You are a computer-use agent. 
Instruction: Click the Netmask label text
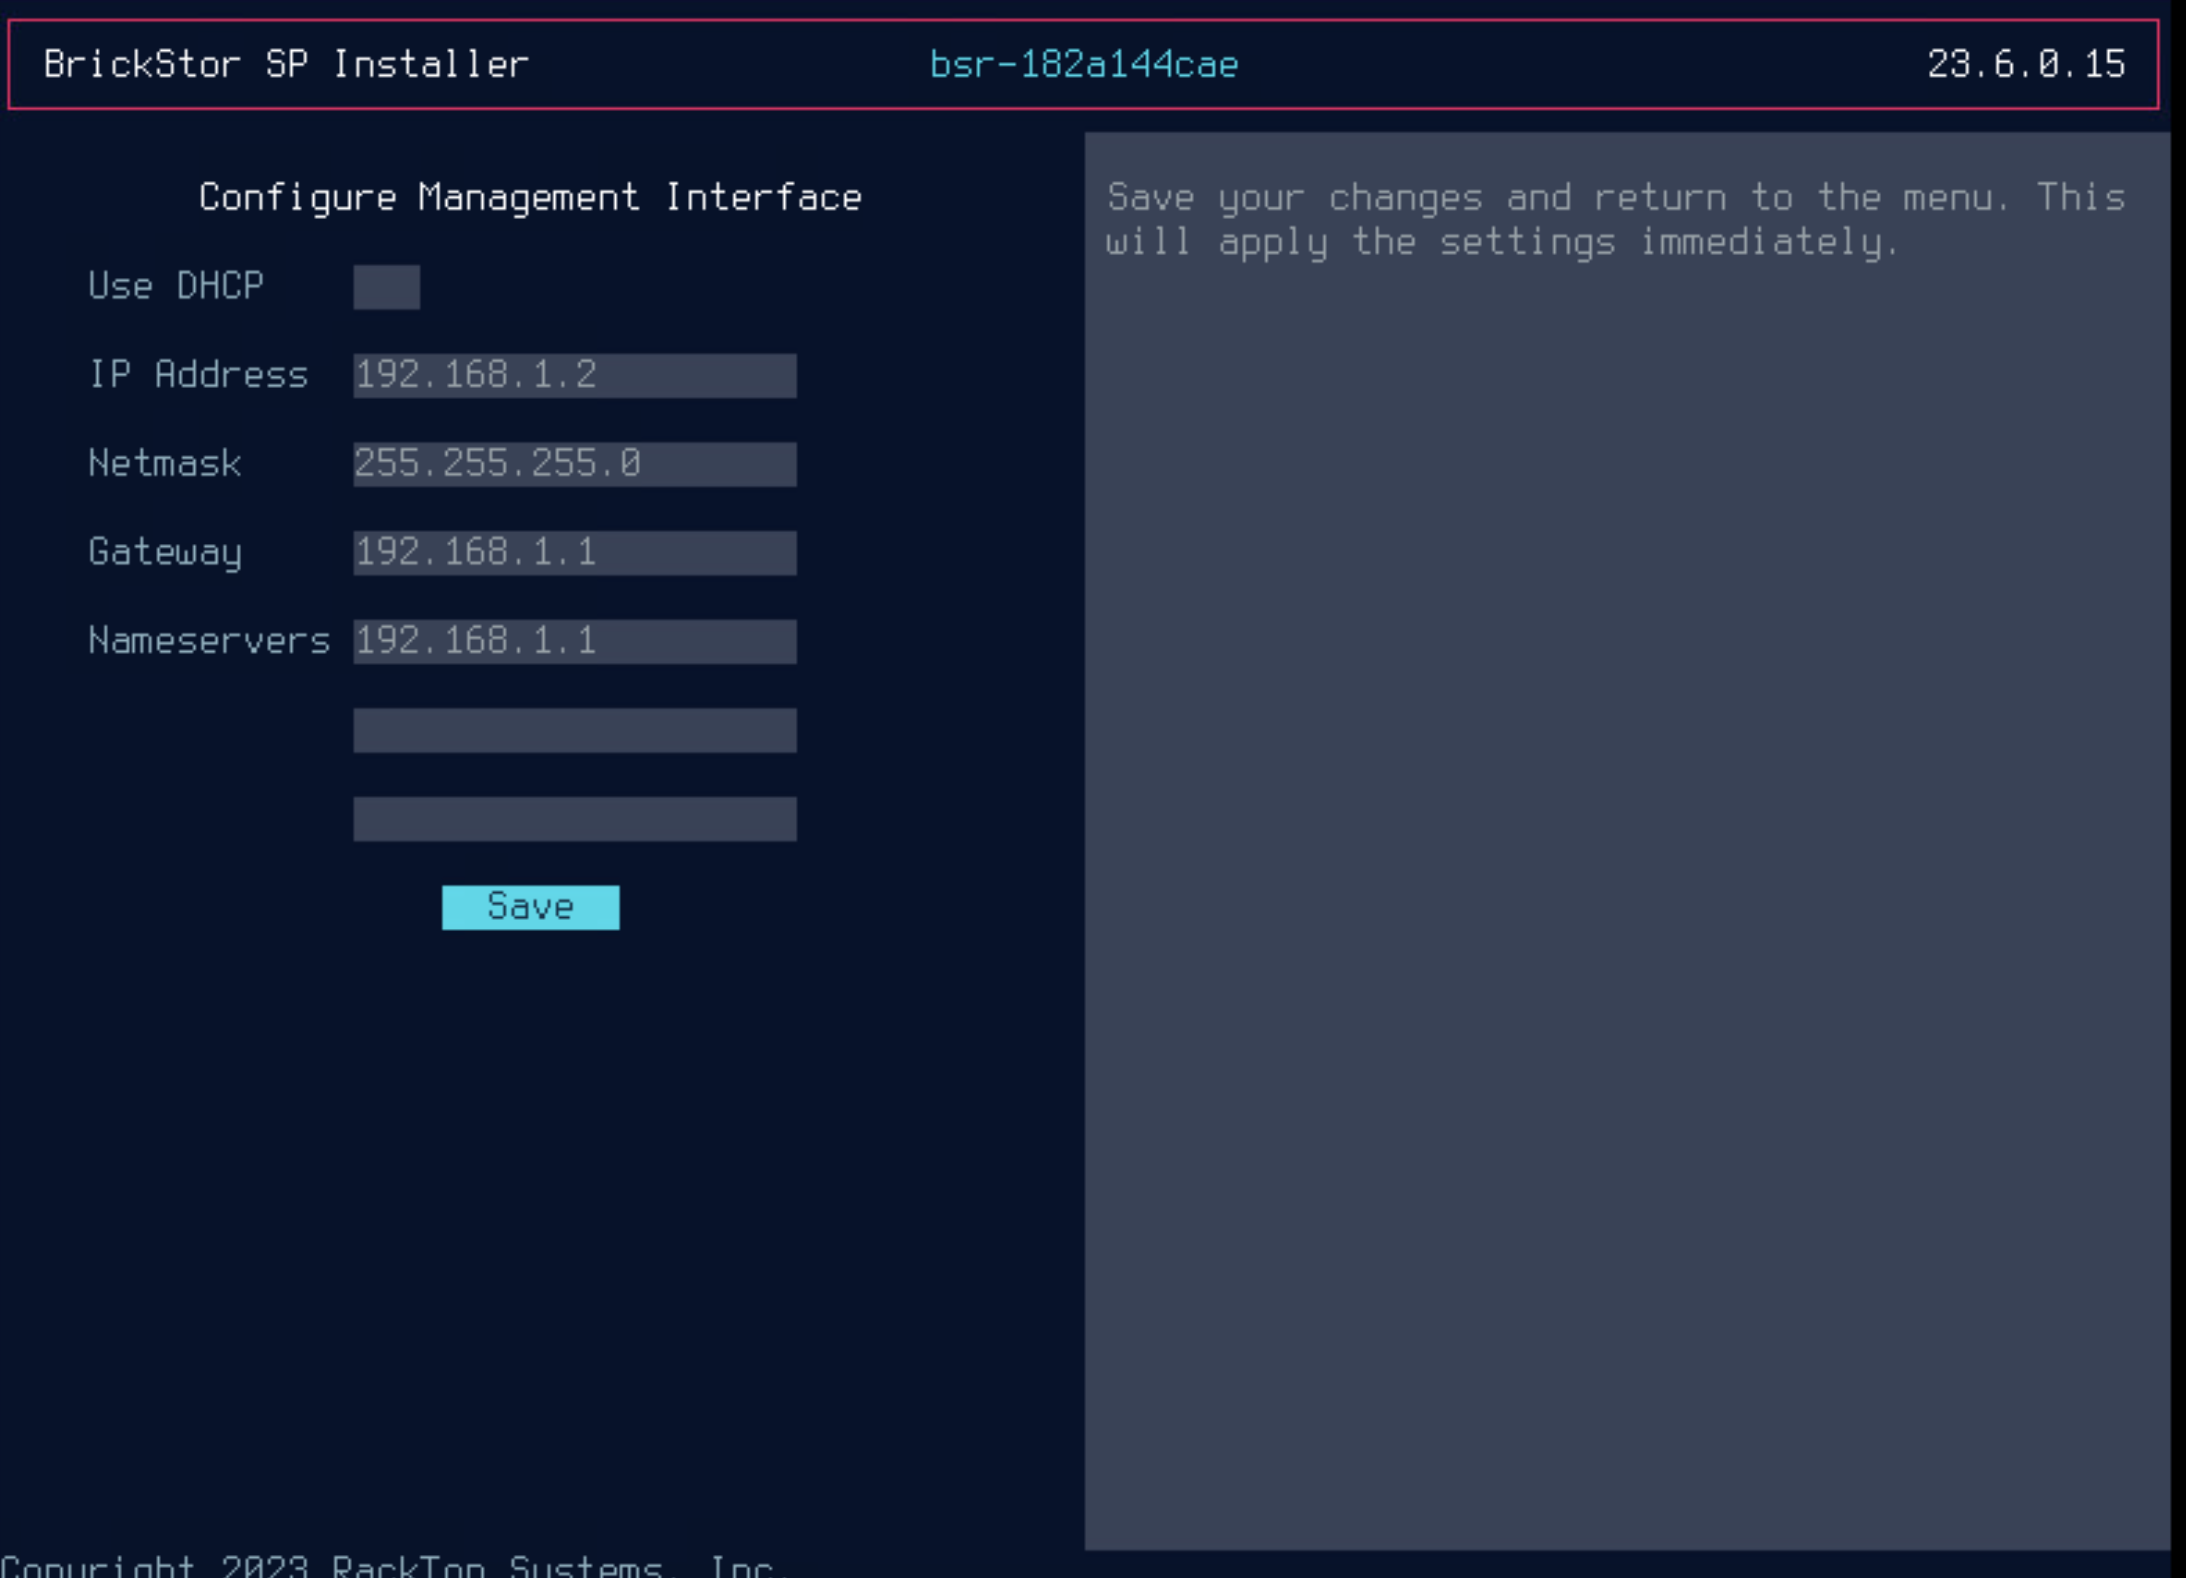[164, 464]
